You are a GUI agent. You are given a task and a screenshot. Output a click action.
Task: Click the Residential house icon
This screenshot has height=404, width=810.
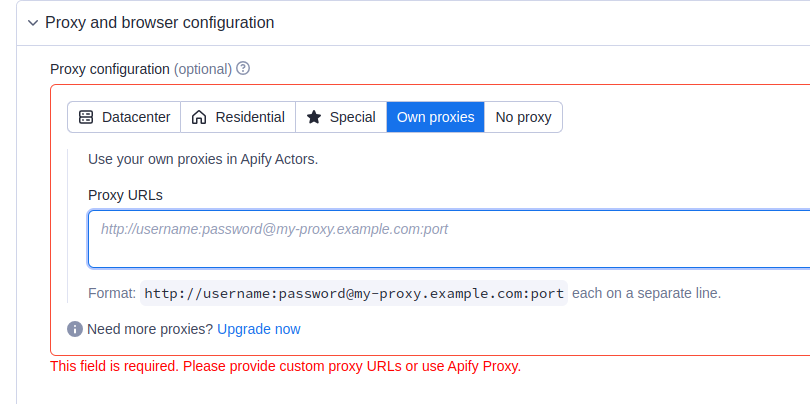tap(199, 117)
